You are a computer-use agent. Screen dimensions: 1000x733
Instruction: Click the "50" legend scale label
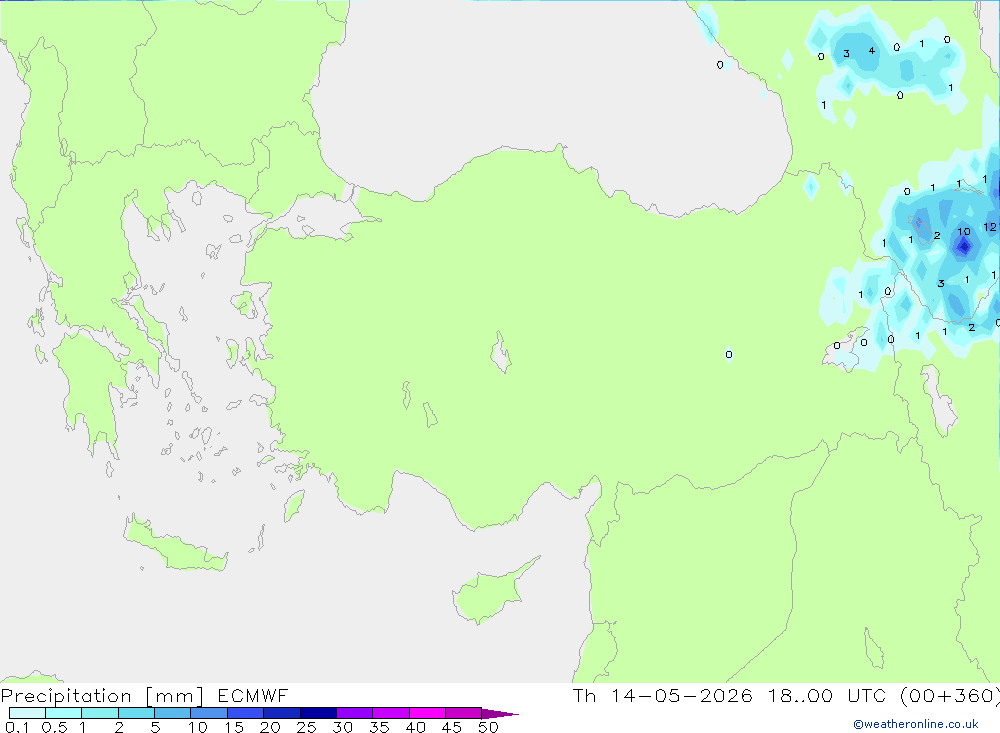488,727
